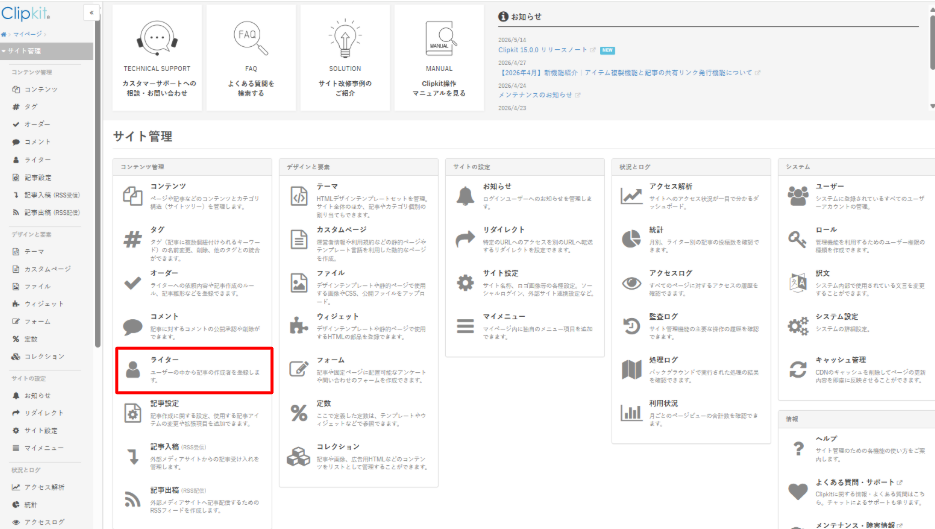Select アクセス解析 in the sidebar menu

(44, 487)
